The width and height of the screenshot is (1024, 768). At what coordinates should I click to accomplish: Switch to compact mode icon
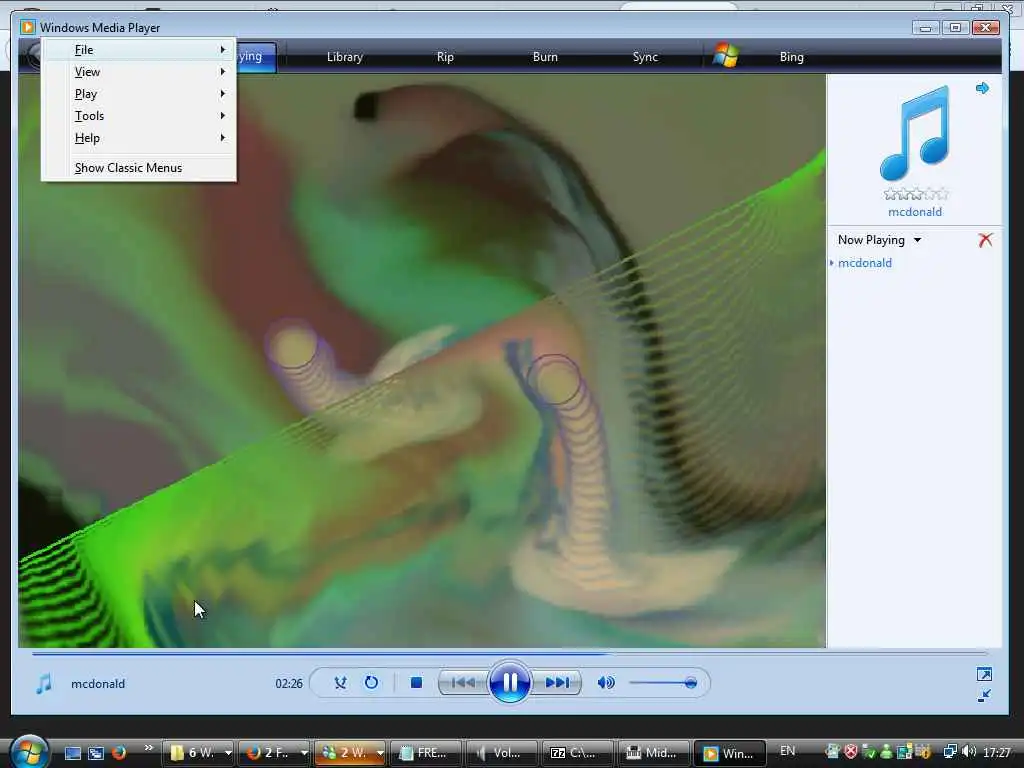[984, 696]
